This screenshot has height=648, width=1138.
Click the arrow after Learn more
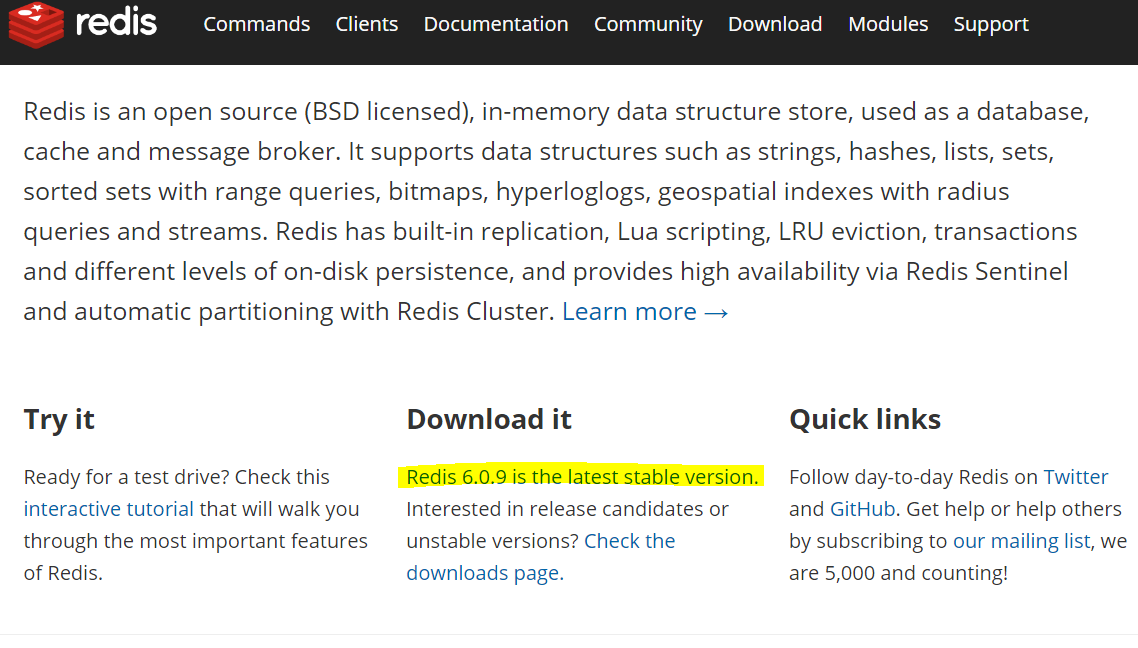coord(718,311)
